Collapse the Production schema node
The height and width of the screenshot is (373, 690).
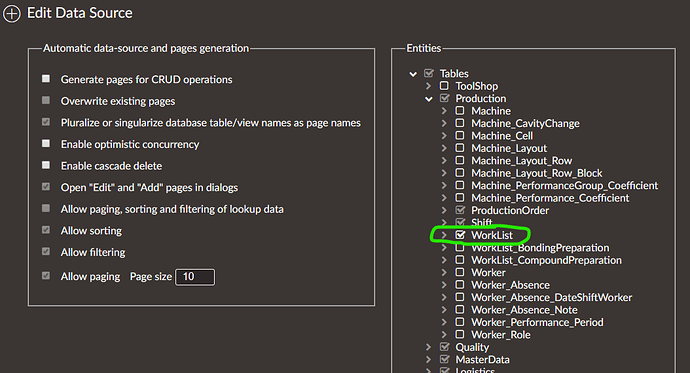[429, 99]
